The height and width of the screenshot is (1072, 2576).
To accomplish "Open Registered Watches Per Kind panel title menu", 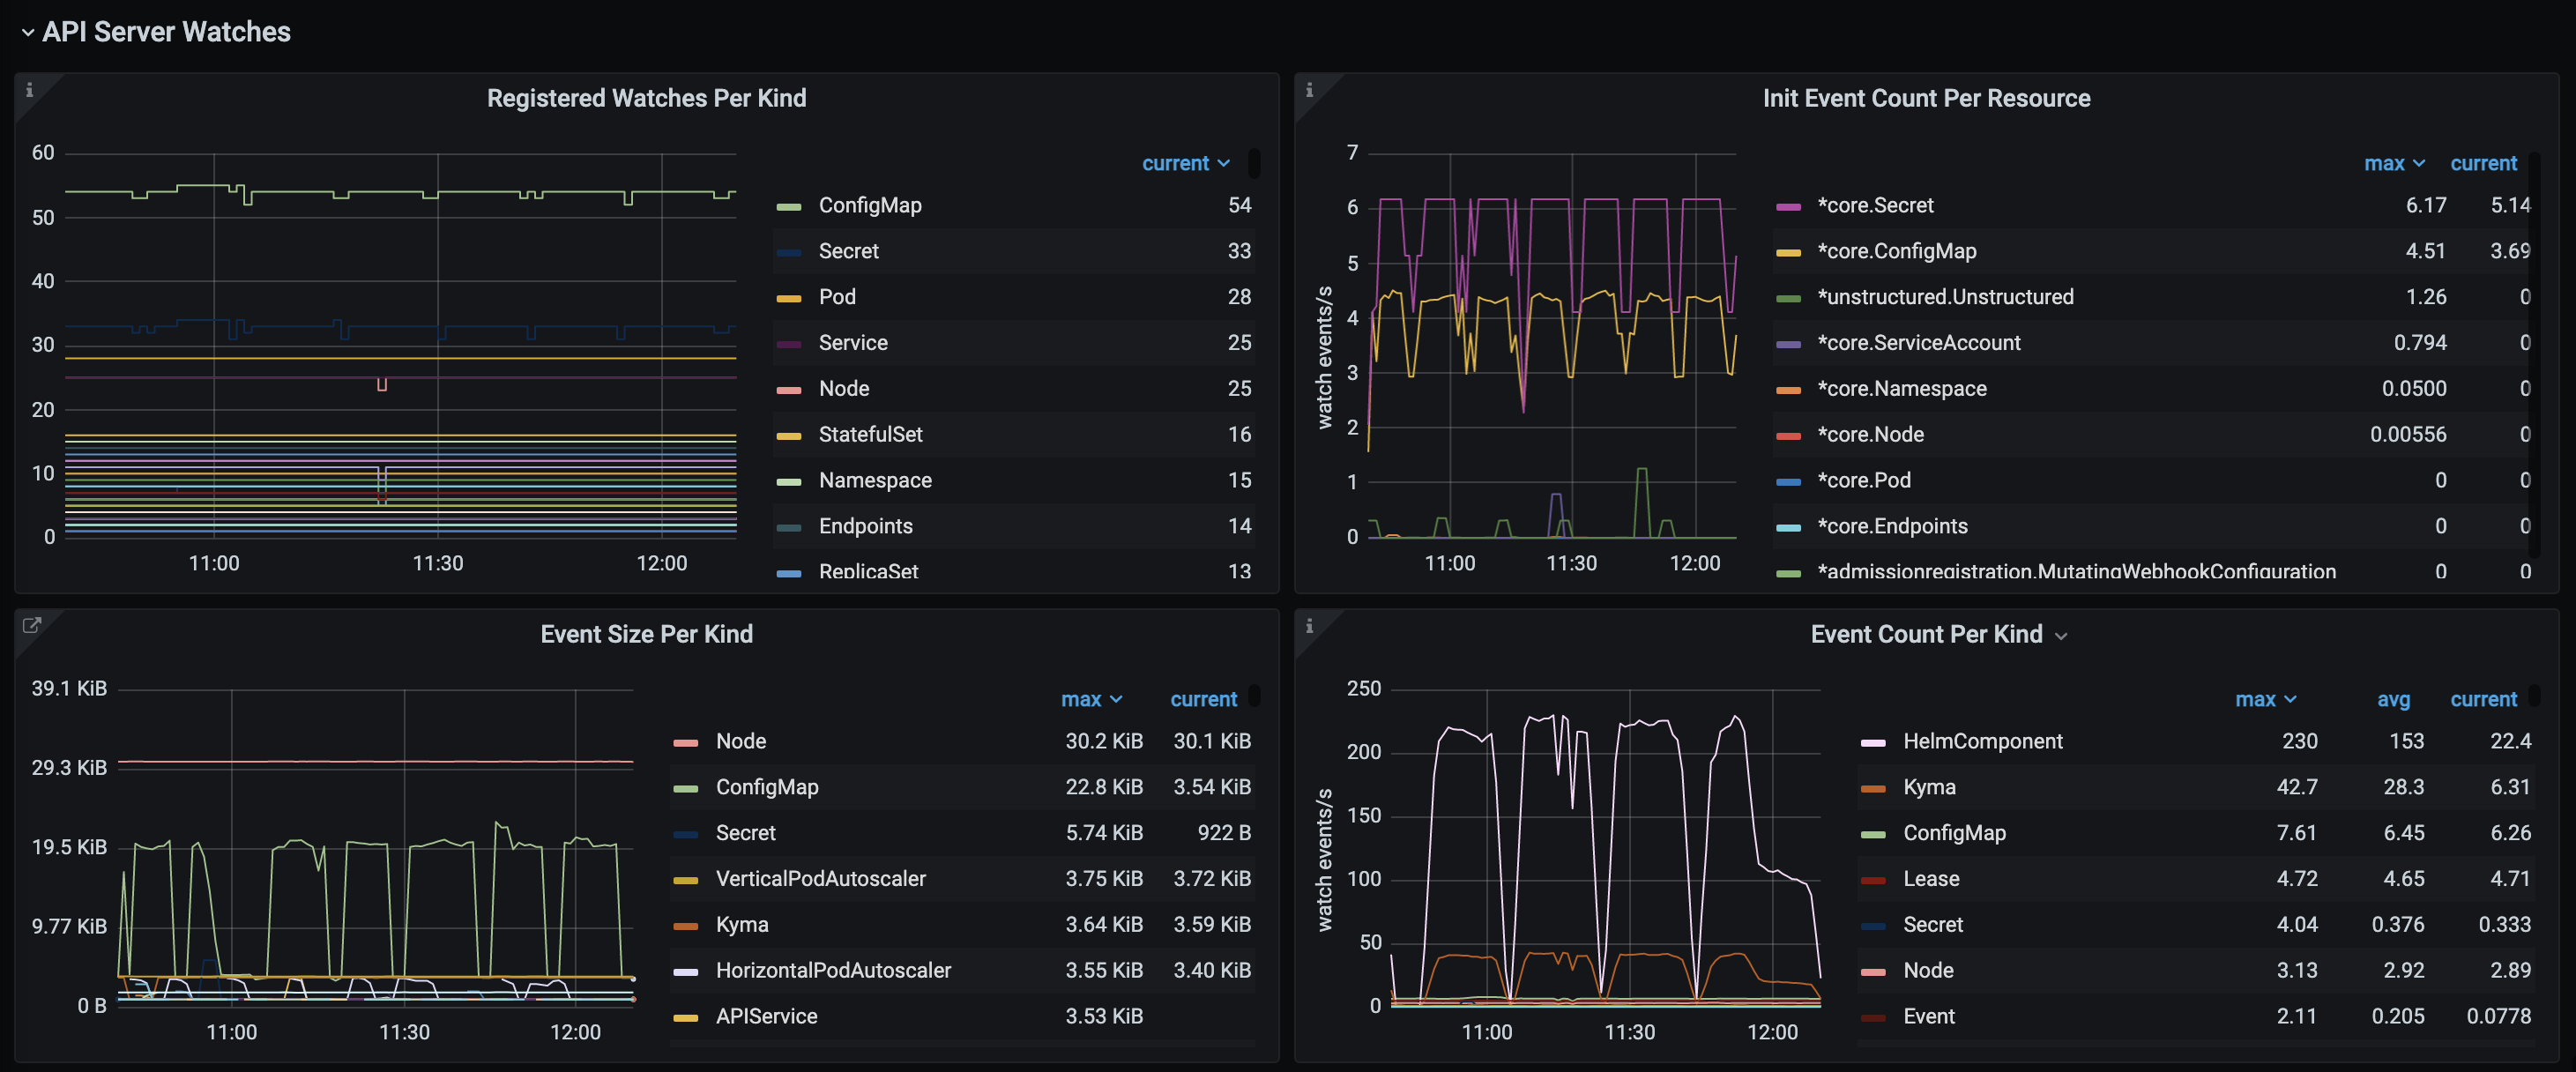I will coord(646,98).
